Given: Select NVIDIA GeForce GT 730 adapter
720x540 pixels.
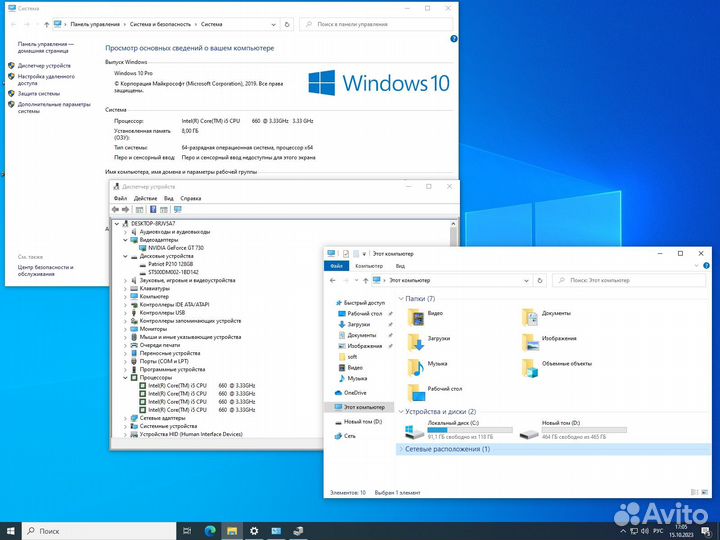Looking at the screenshot, I should pos(175,248).
